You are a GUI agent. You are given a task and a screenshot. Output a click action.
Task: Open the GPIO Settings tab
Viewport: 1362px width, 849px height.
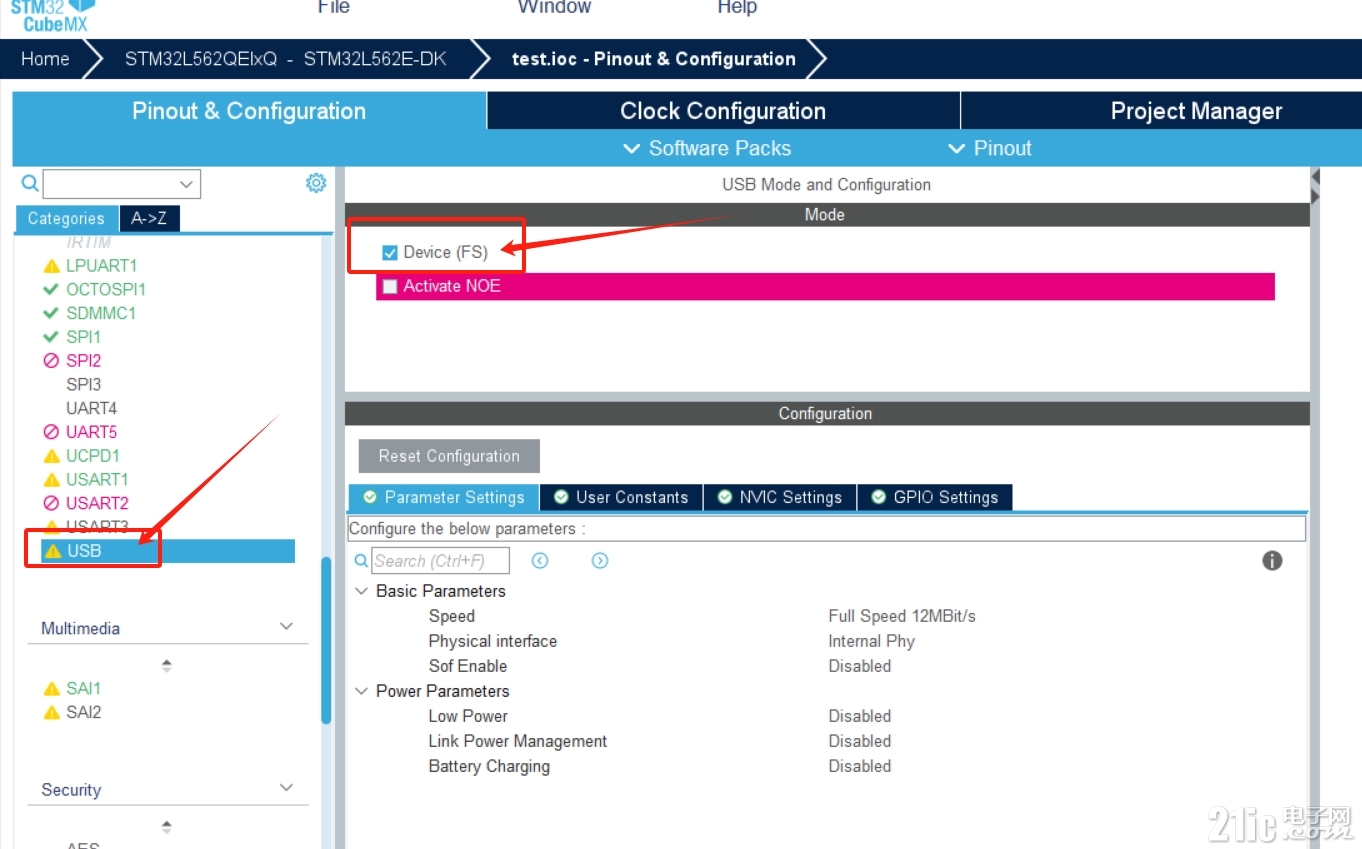[x=935, y=497]
